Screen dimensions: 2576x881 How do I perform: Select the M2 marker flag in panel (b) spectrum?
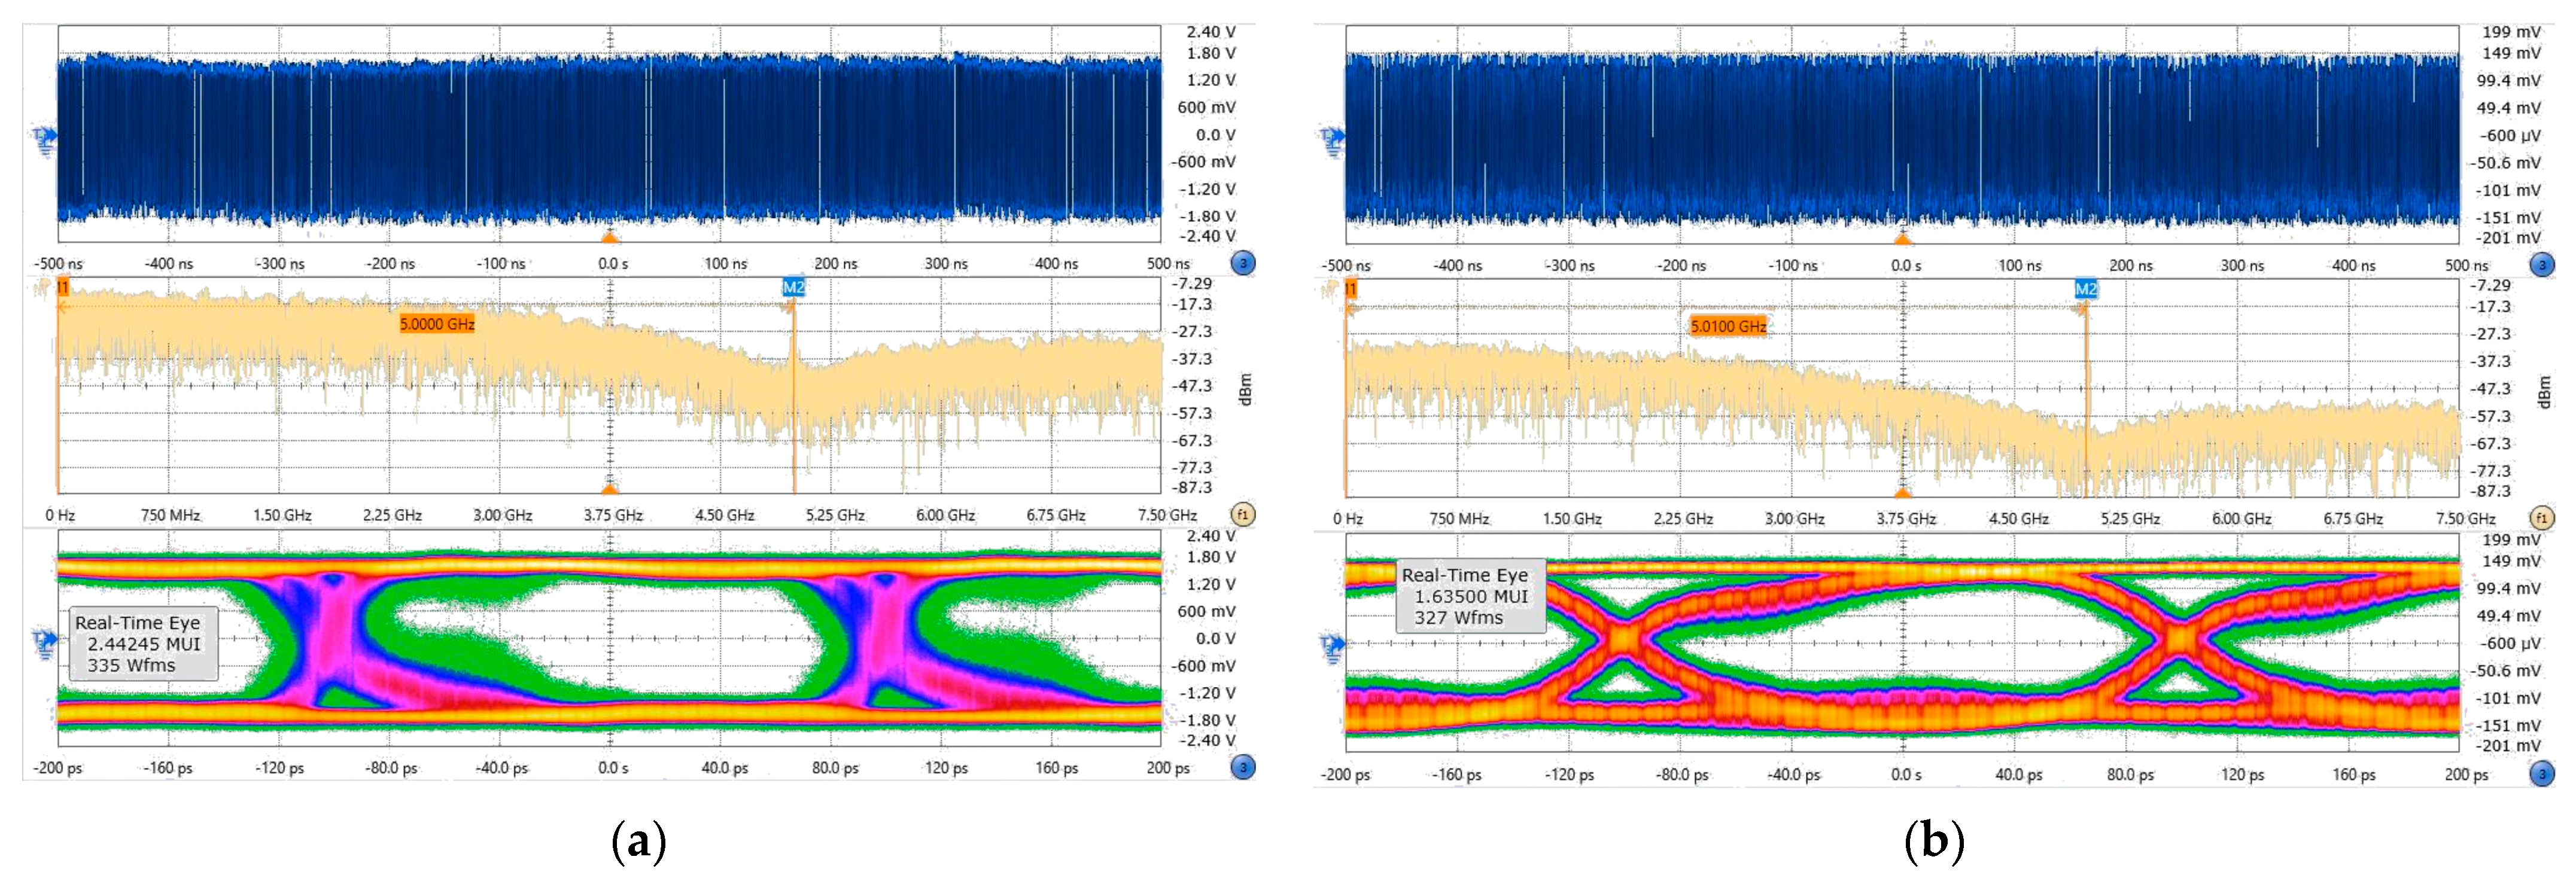tap(2085, 290)
